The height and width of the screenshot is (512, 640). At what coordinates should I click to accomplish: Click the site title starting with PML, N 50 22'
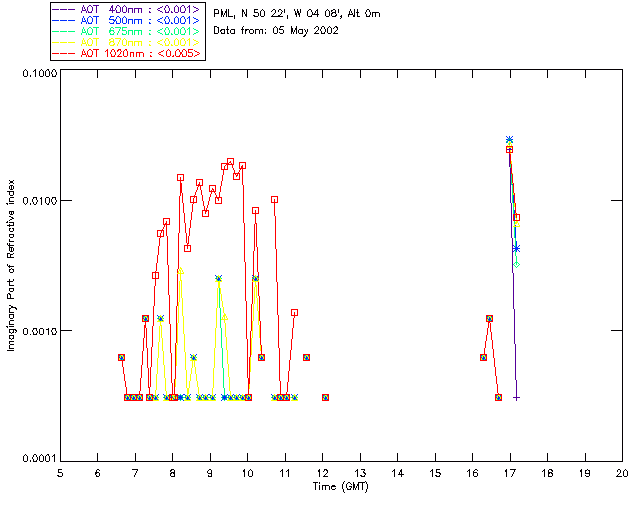[297, 13]
